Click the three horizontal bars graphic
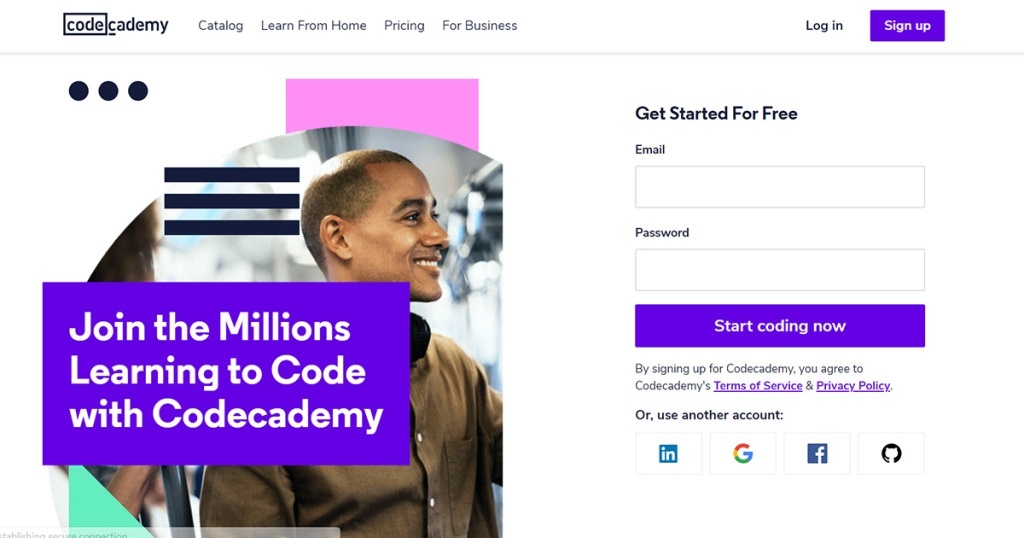The height and width of the screenshot is (538, 1024). coord(232,201)
